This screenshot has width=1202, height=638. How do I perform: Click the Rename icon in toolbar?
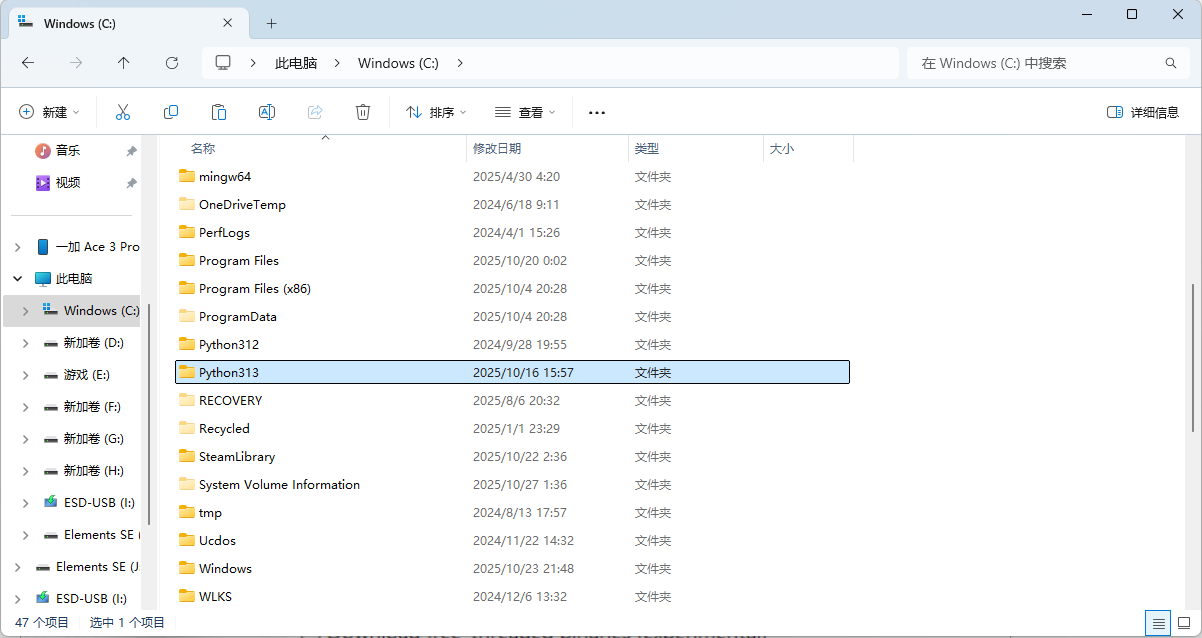pos(267,112)
